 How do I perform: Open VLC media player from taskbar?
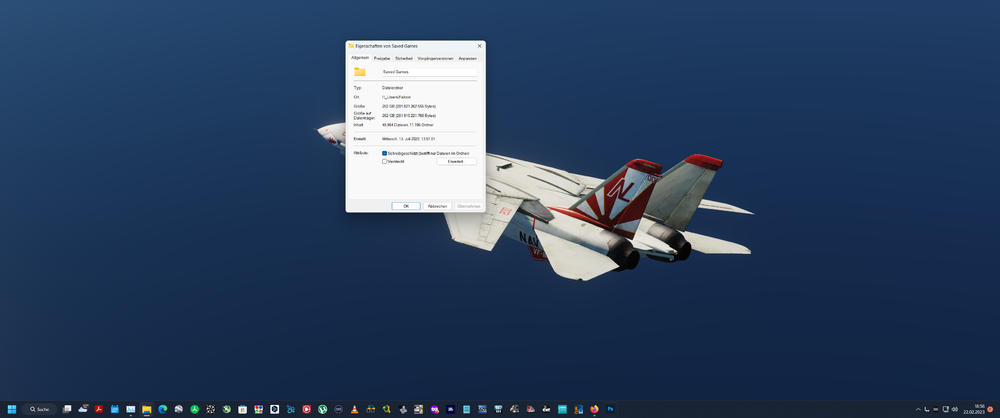354,409
